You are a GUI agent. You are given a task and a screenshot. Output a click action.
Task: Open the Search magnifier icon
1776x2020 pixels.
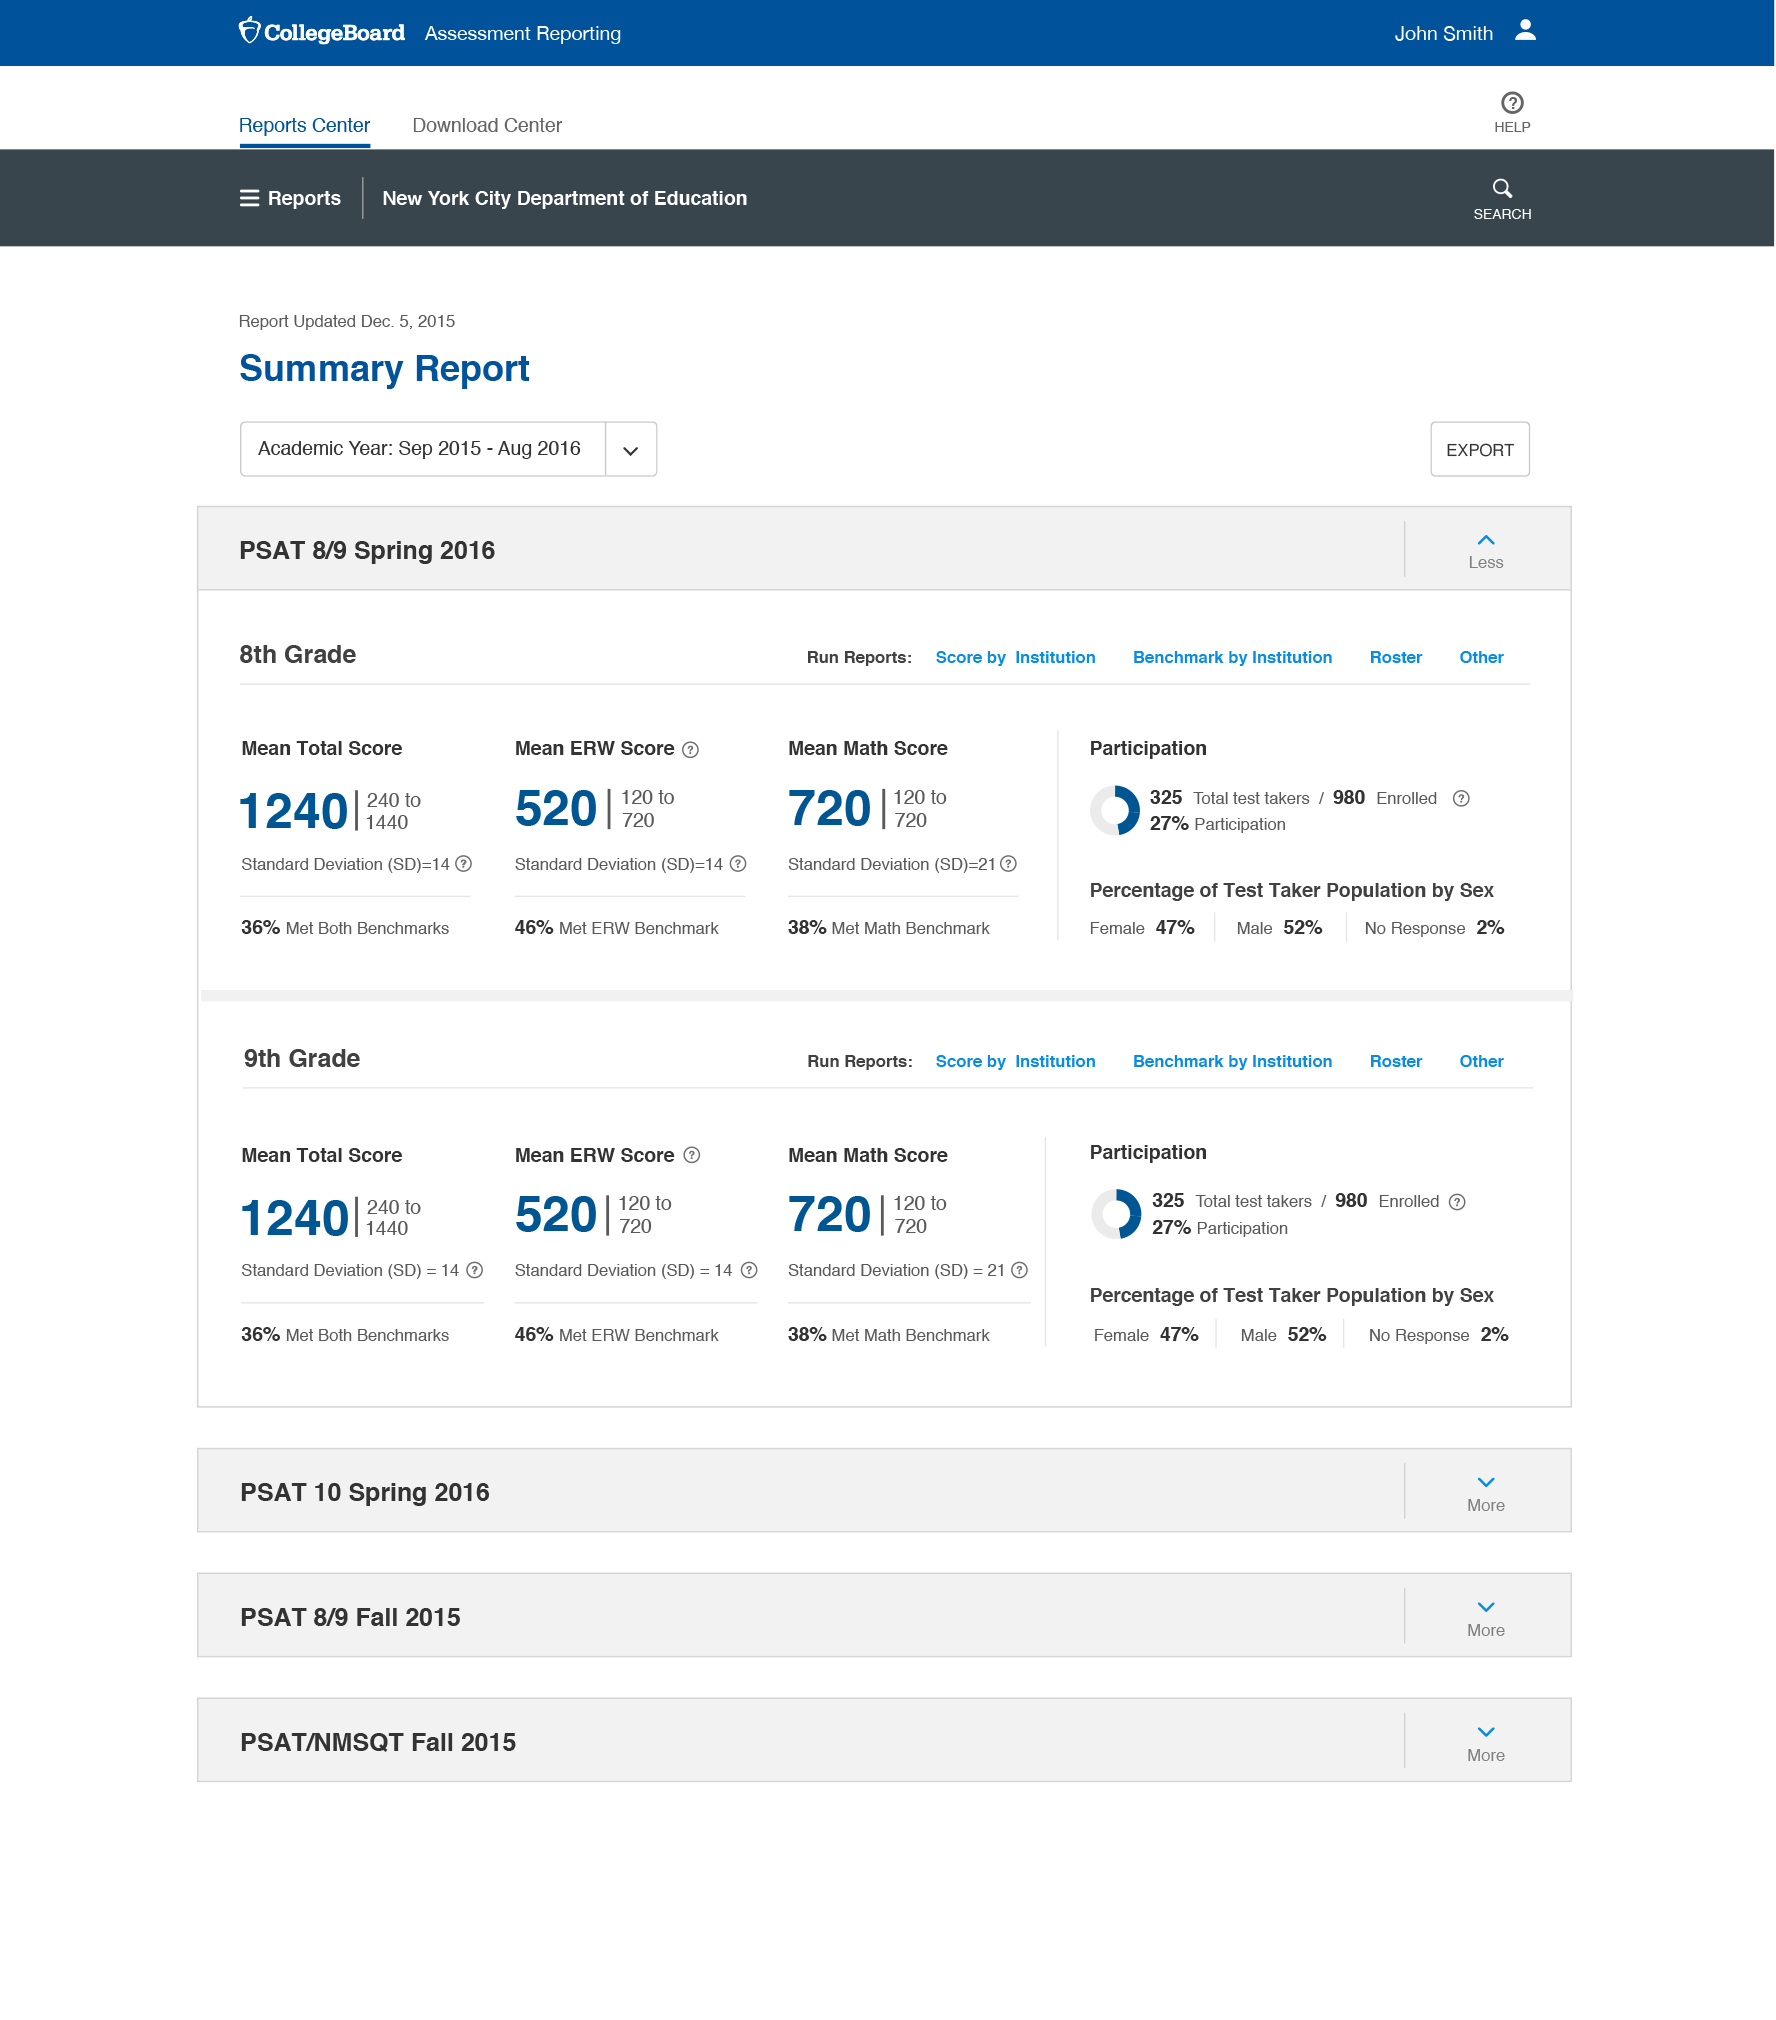[x=1503, y=188]
